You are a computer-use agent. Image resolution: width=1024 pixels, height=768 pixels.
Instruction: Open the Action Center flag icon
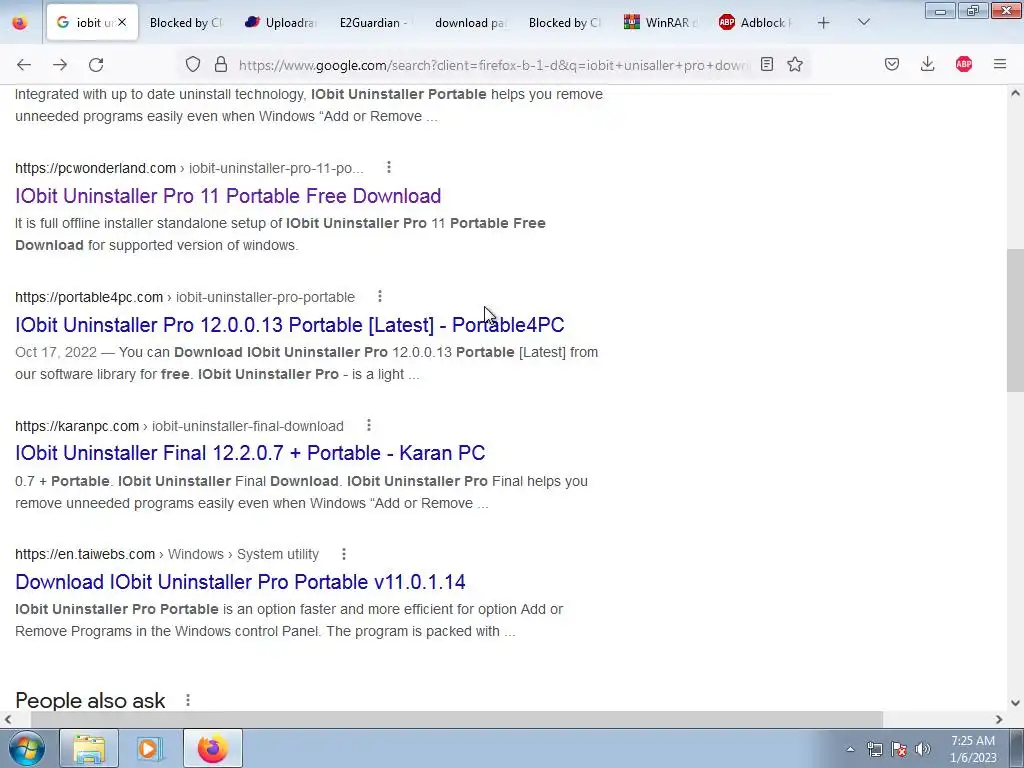tap(899, 749)
